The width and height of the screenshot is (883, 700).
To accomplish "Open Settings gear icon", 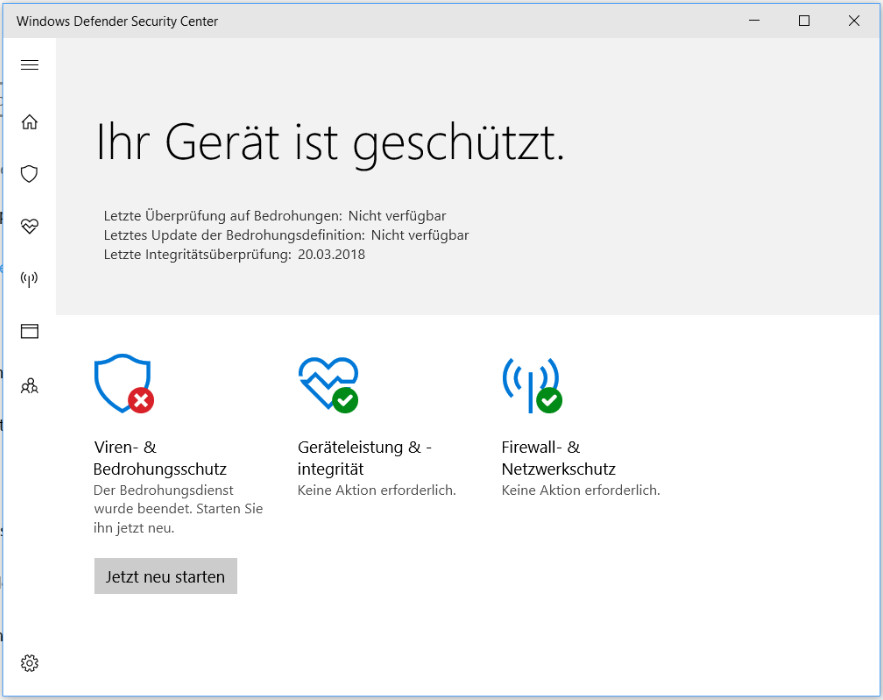I will pyautogui.click(x=30, y=663).
